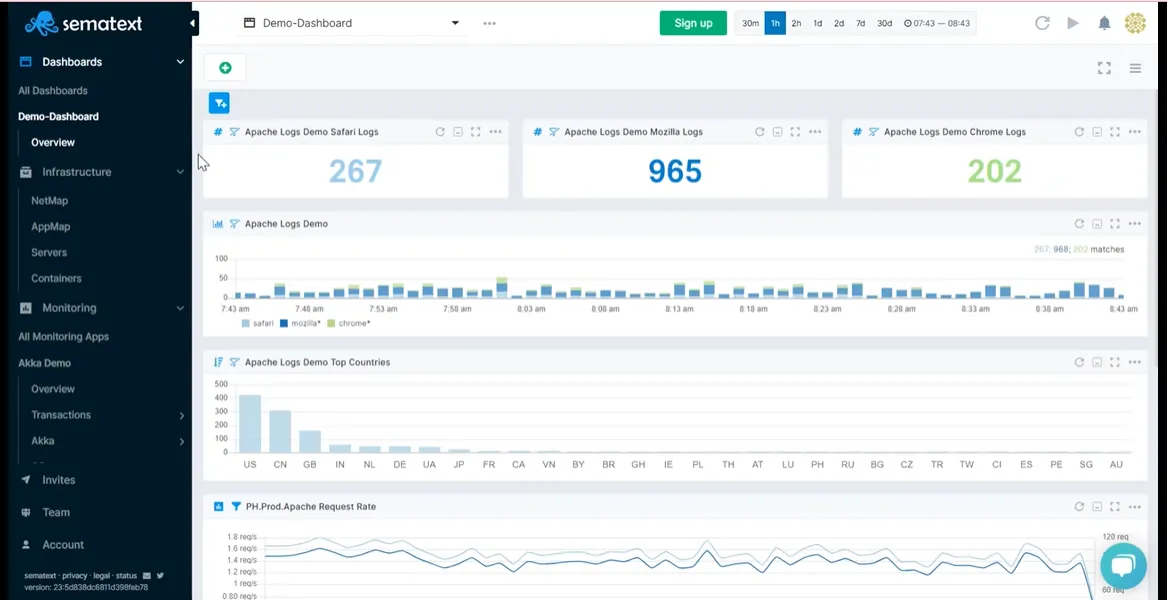Open All Monitoring Apps
Screen dimensions: 1167x600
click(63, 336)
